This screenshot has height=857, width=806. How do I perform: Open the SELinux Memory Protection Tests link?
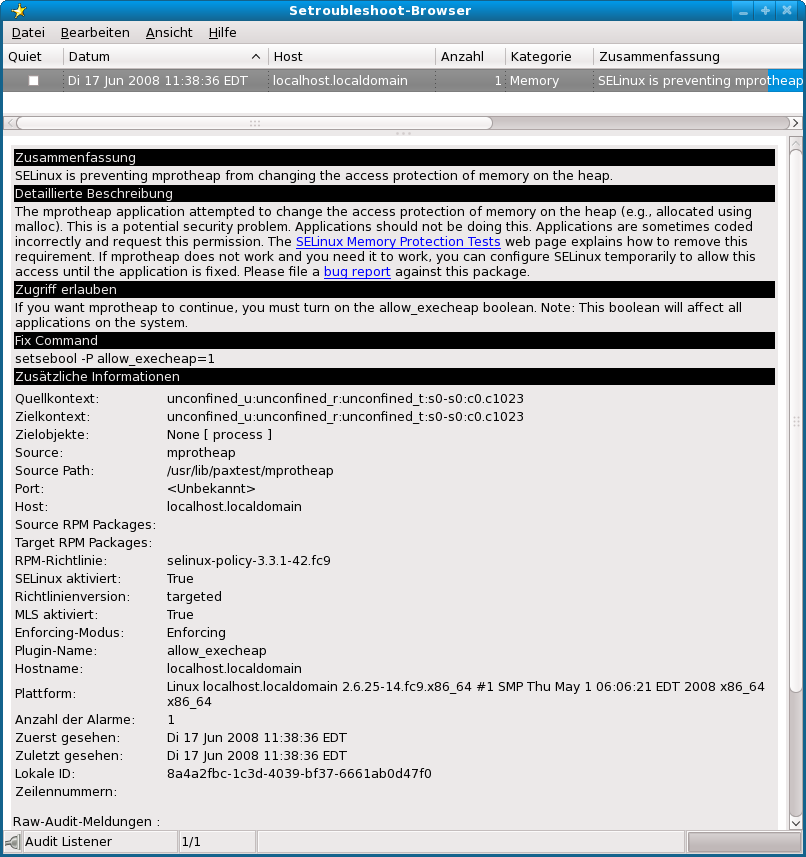pyautogui.click(x=398, y=242)
